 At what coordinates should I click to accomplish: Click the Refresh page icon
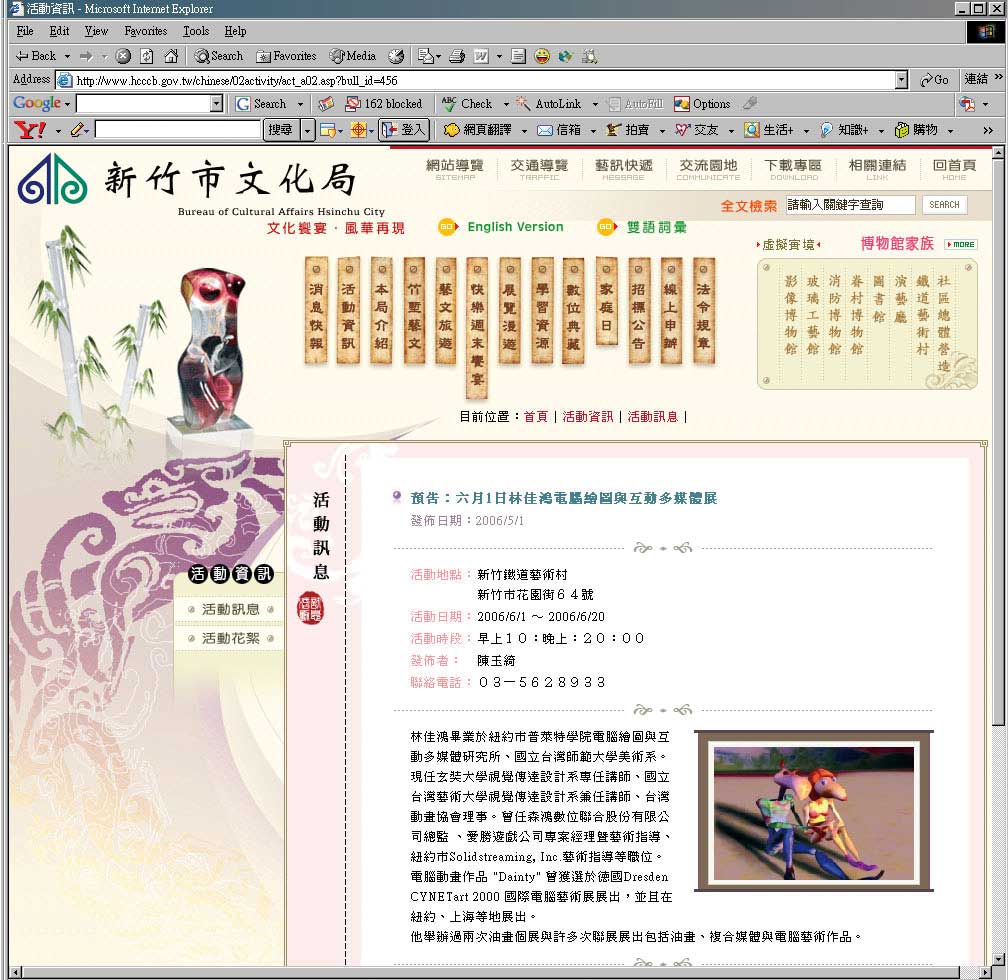(x=147, y=56)
